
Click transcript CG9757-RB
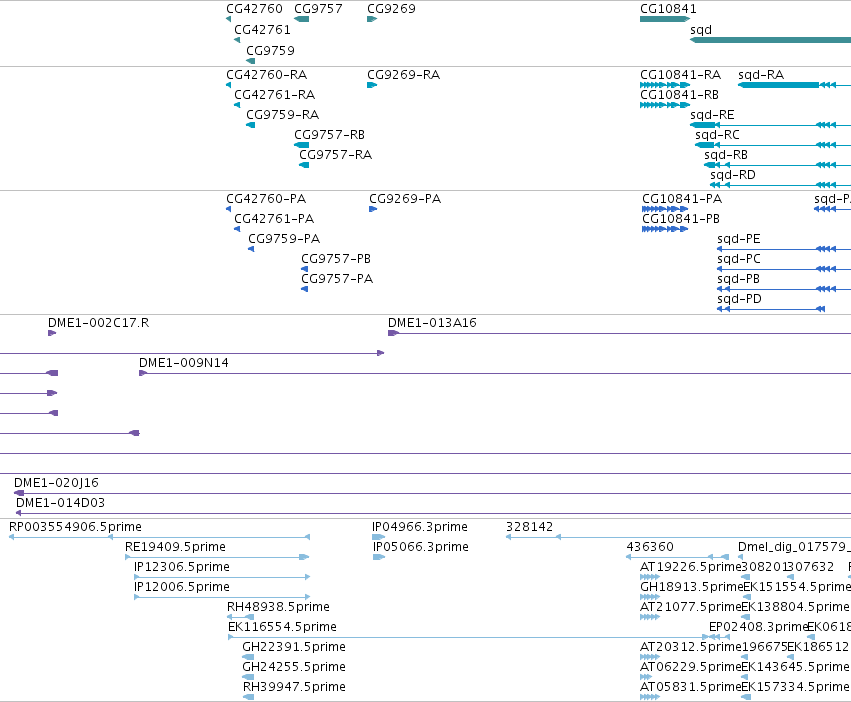329,135
